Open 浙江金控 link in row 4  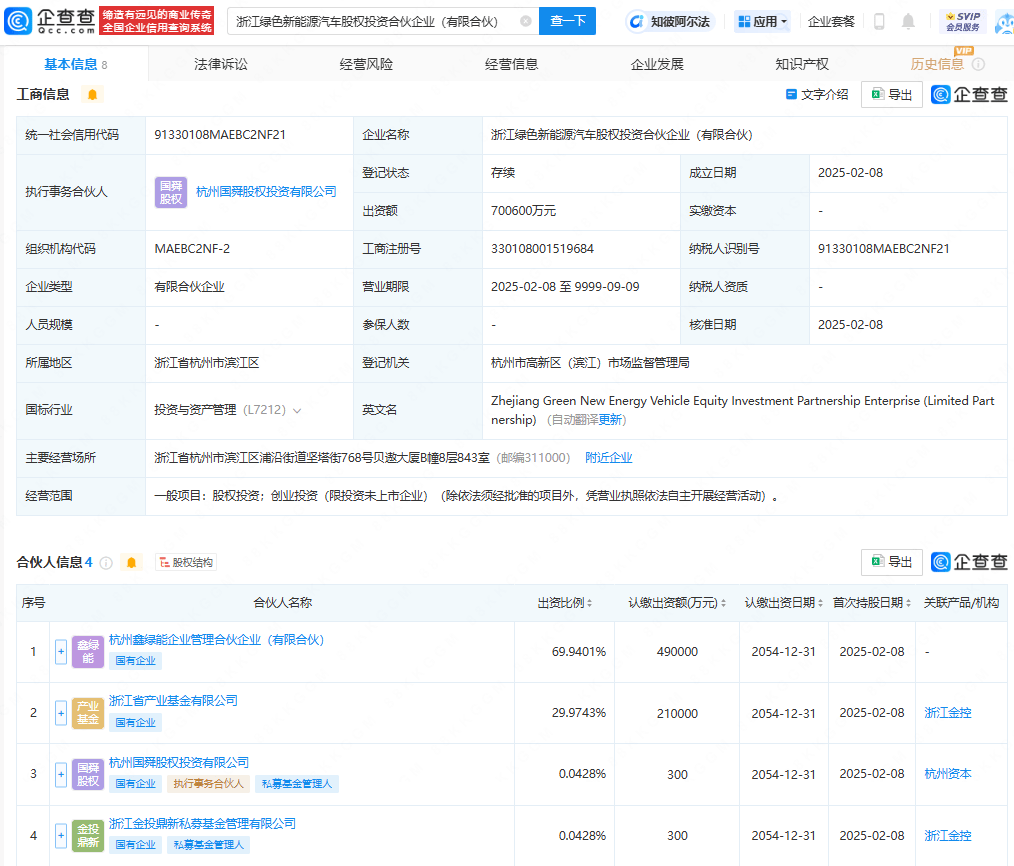pyautogui.click(x=948, y=836)
